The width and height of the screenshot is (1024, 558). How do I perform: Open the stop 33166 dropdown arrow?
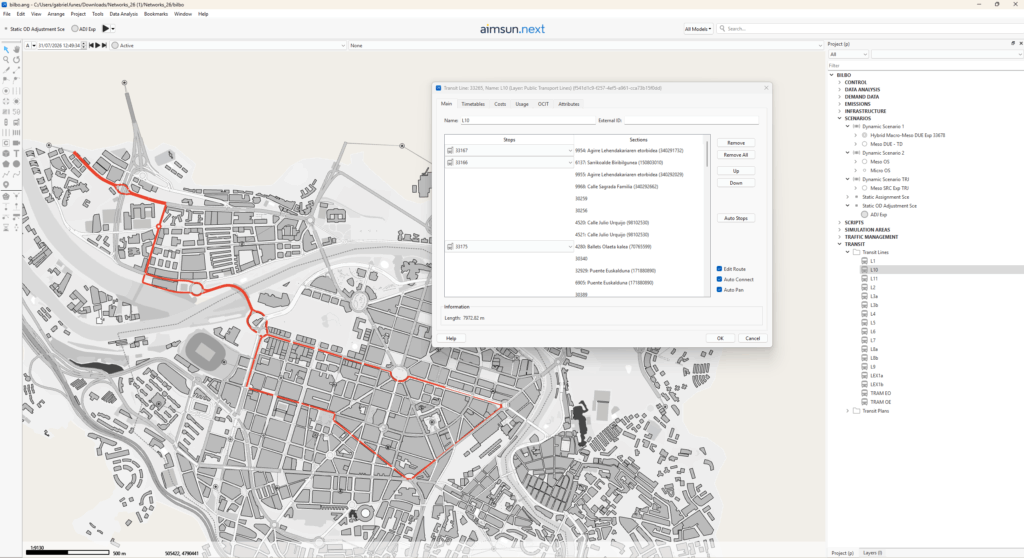click(569, 163)
